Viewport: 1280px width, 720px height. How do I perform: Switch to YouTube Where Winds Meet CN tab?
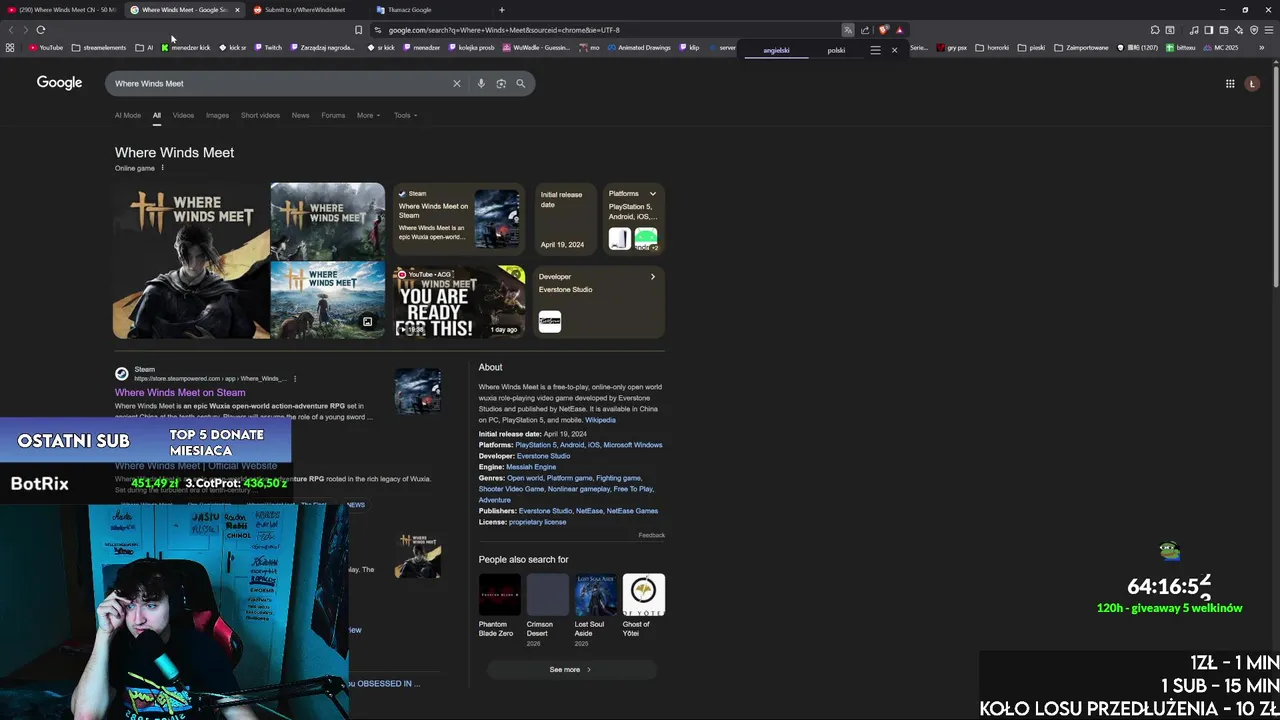point(60,10)
